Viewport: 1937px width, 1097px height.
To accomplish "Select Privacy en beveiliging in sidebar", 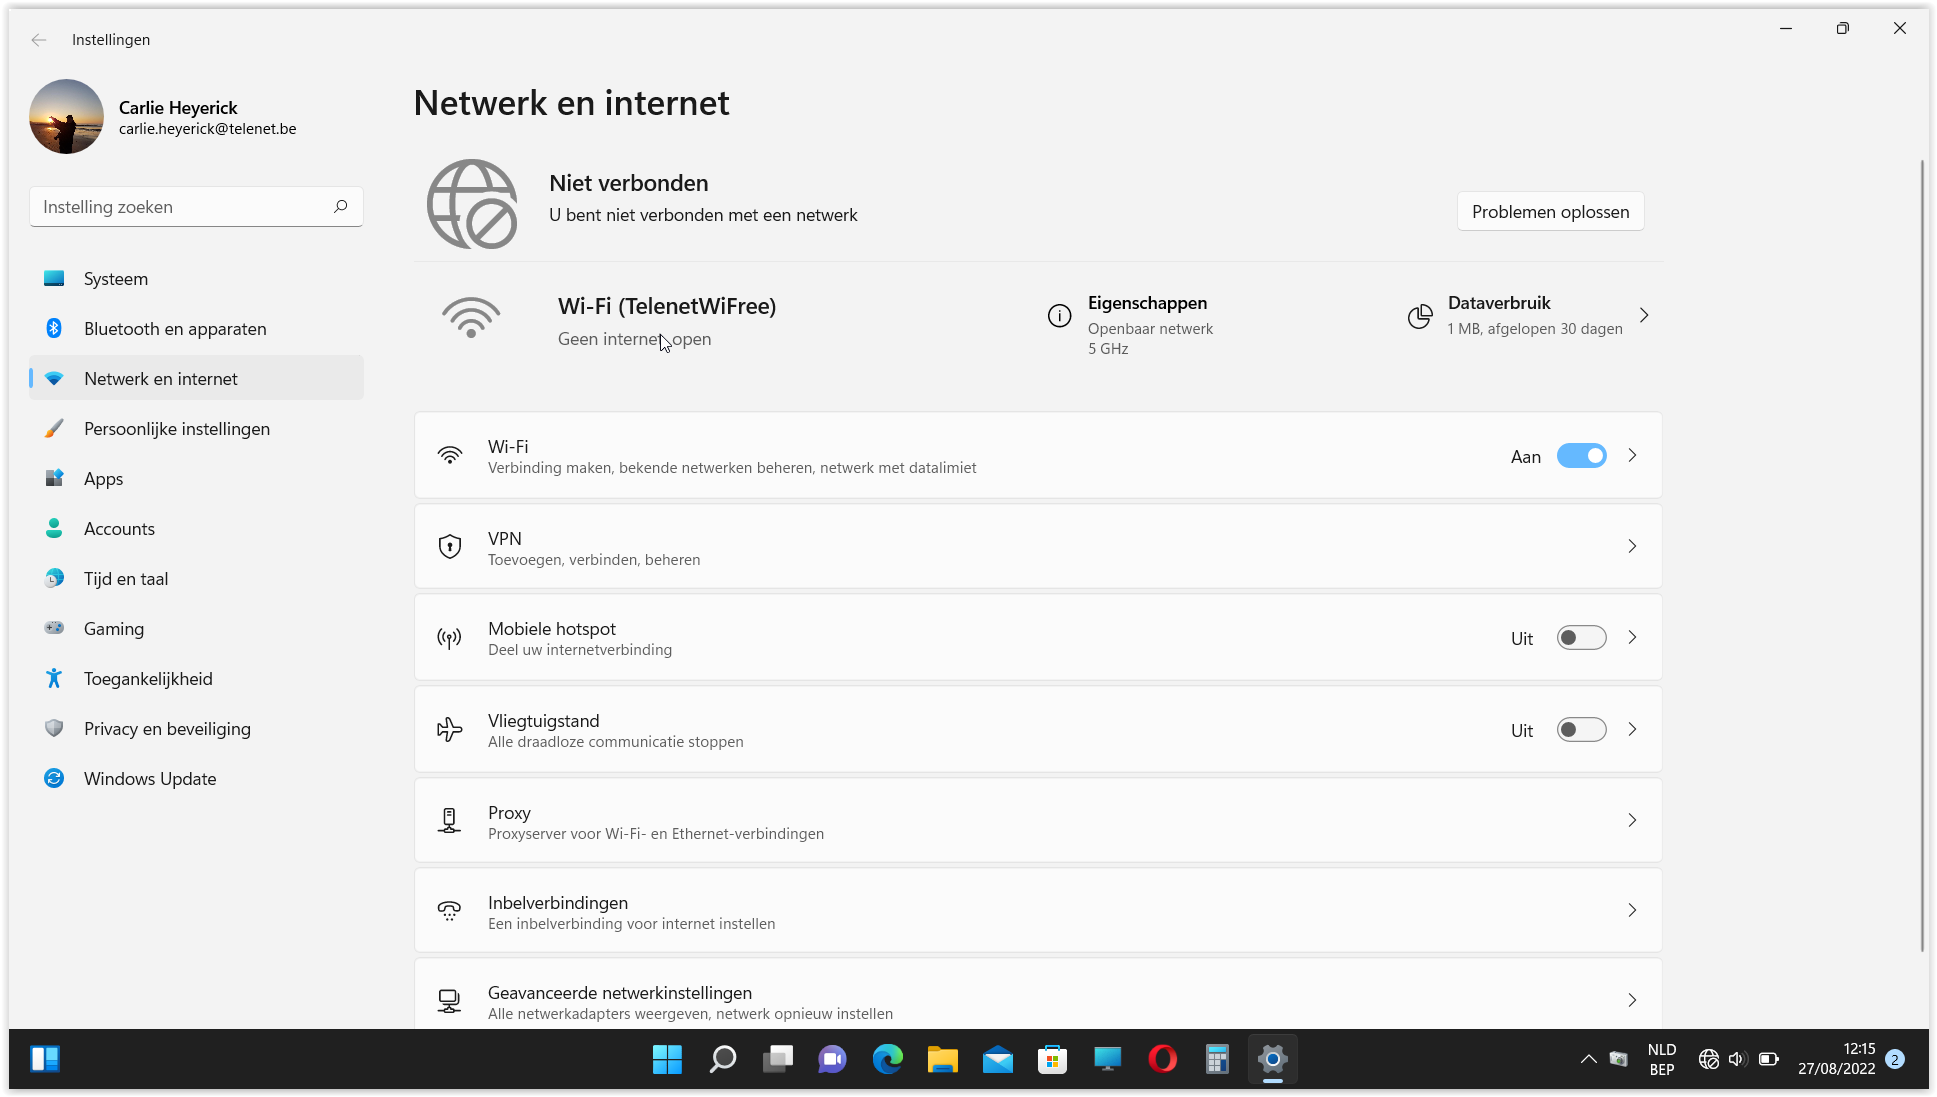I will [167, 729].
